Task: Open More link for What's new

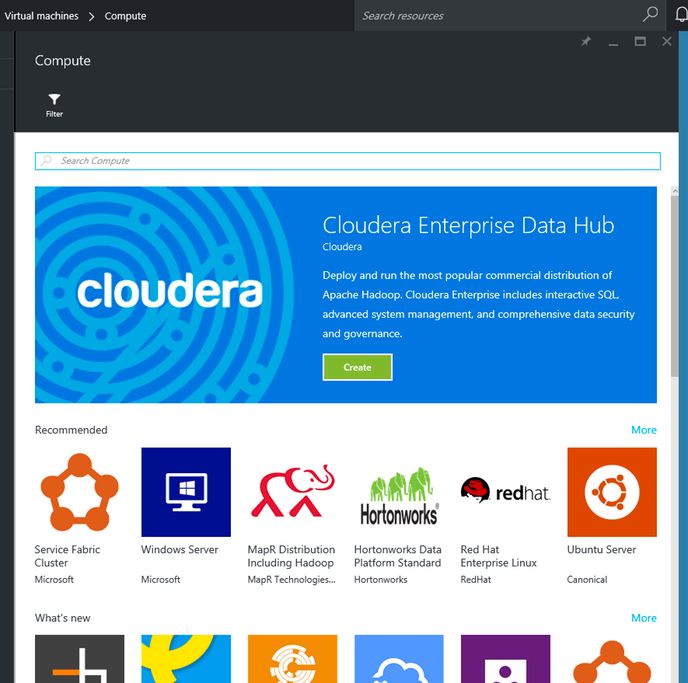Action: [644, 618]
